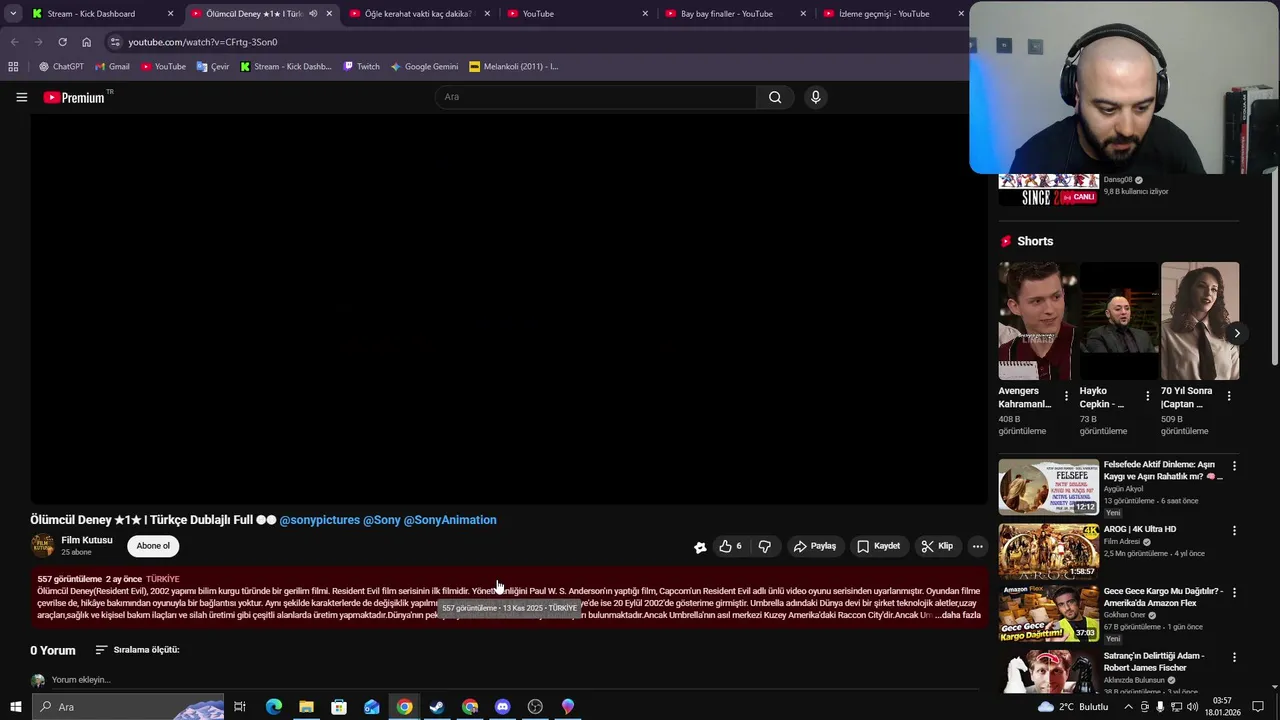Open the Gmail bookmark
The width and height of the screenshot is (1280, 720).
point(112,67)
